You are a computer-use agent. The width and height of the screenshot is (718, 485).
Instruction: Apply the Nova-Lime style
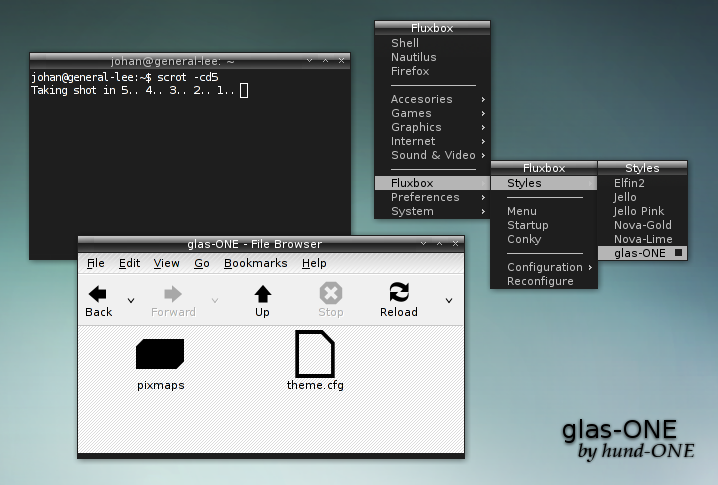coord(642,239)
